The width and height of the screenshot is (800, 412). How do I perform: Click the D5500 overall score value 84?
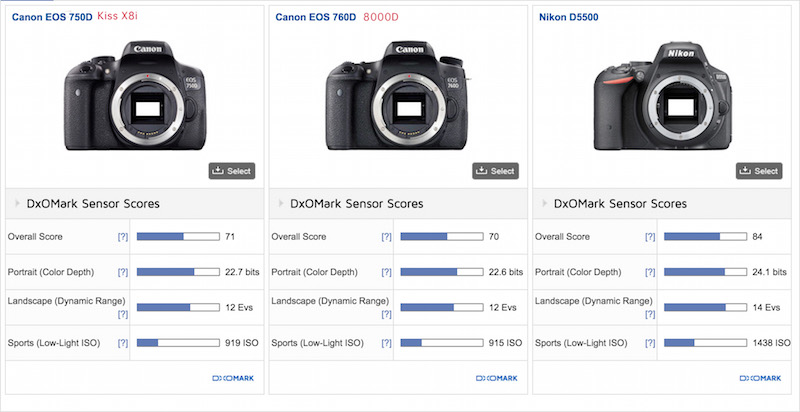click(x=757, y=237)
